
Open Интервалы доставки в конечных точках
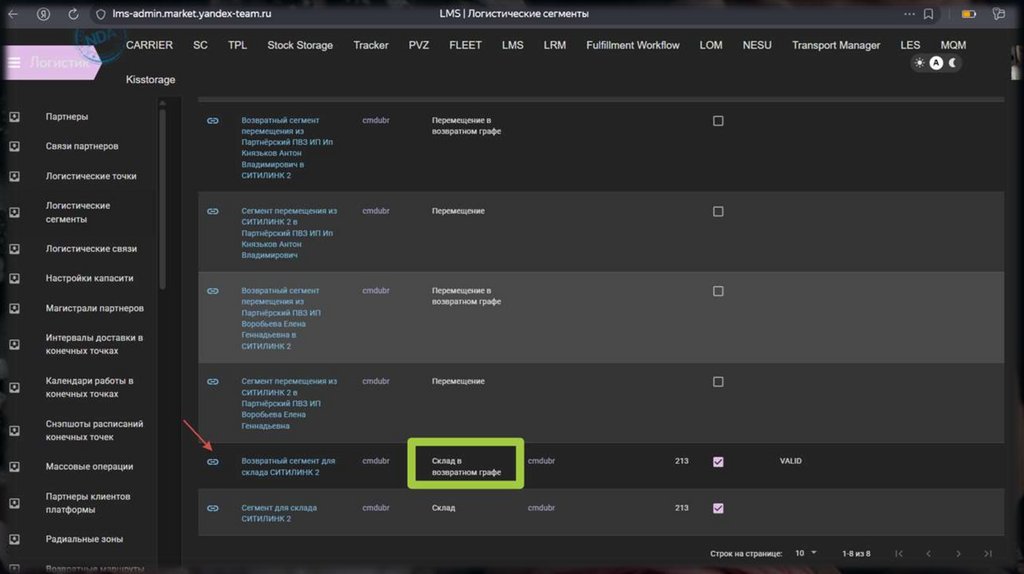coord(94,344)
